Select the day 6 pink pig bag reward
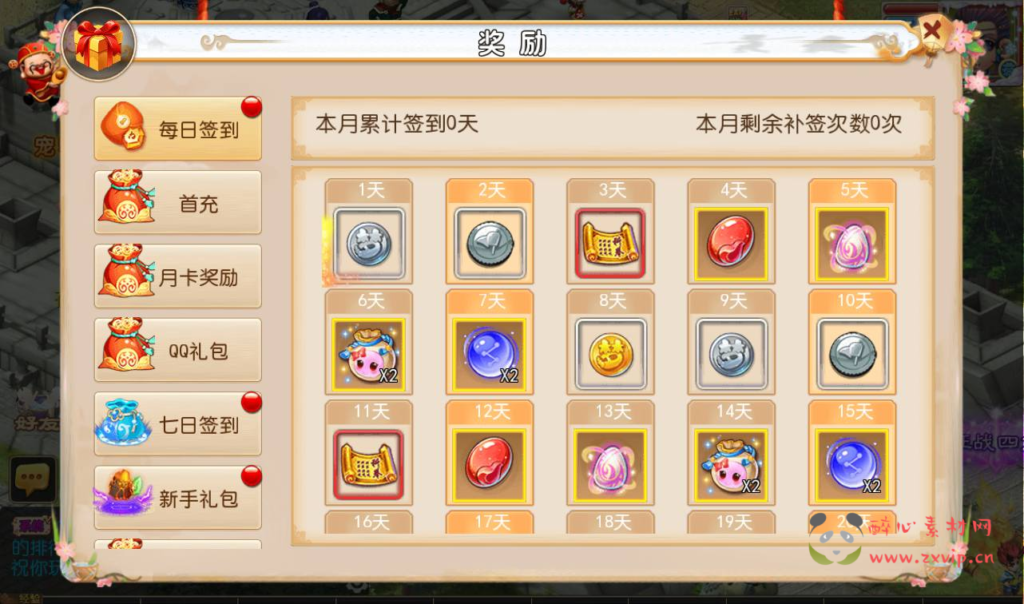The image size is (1024, 604). [369, 355]
